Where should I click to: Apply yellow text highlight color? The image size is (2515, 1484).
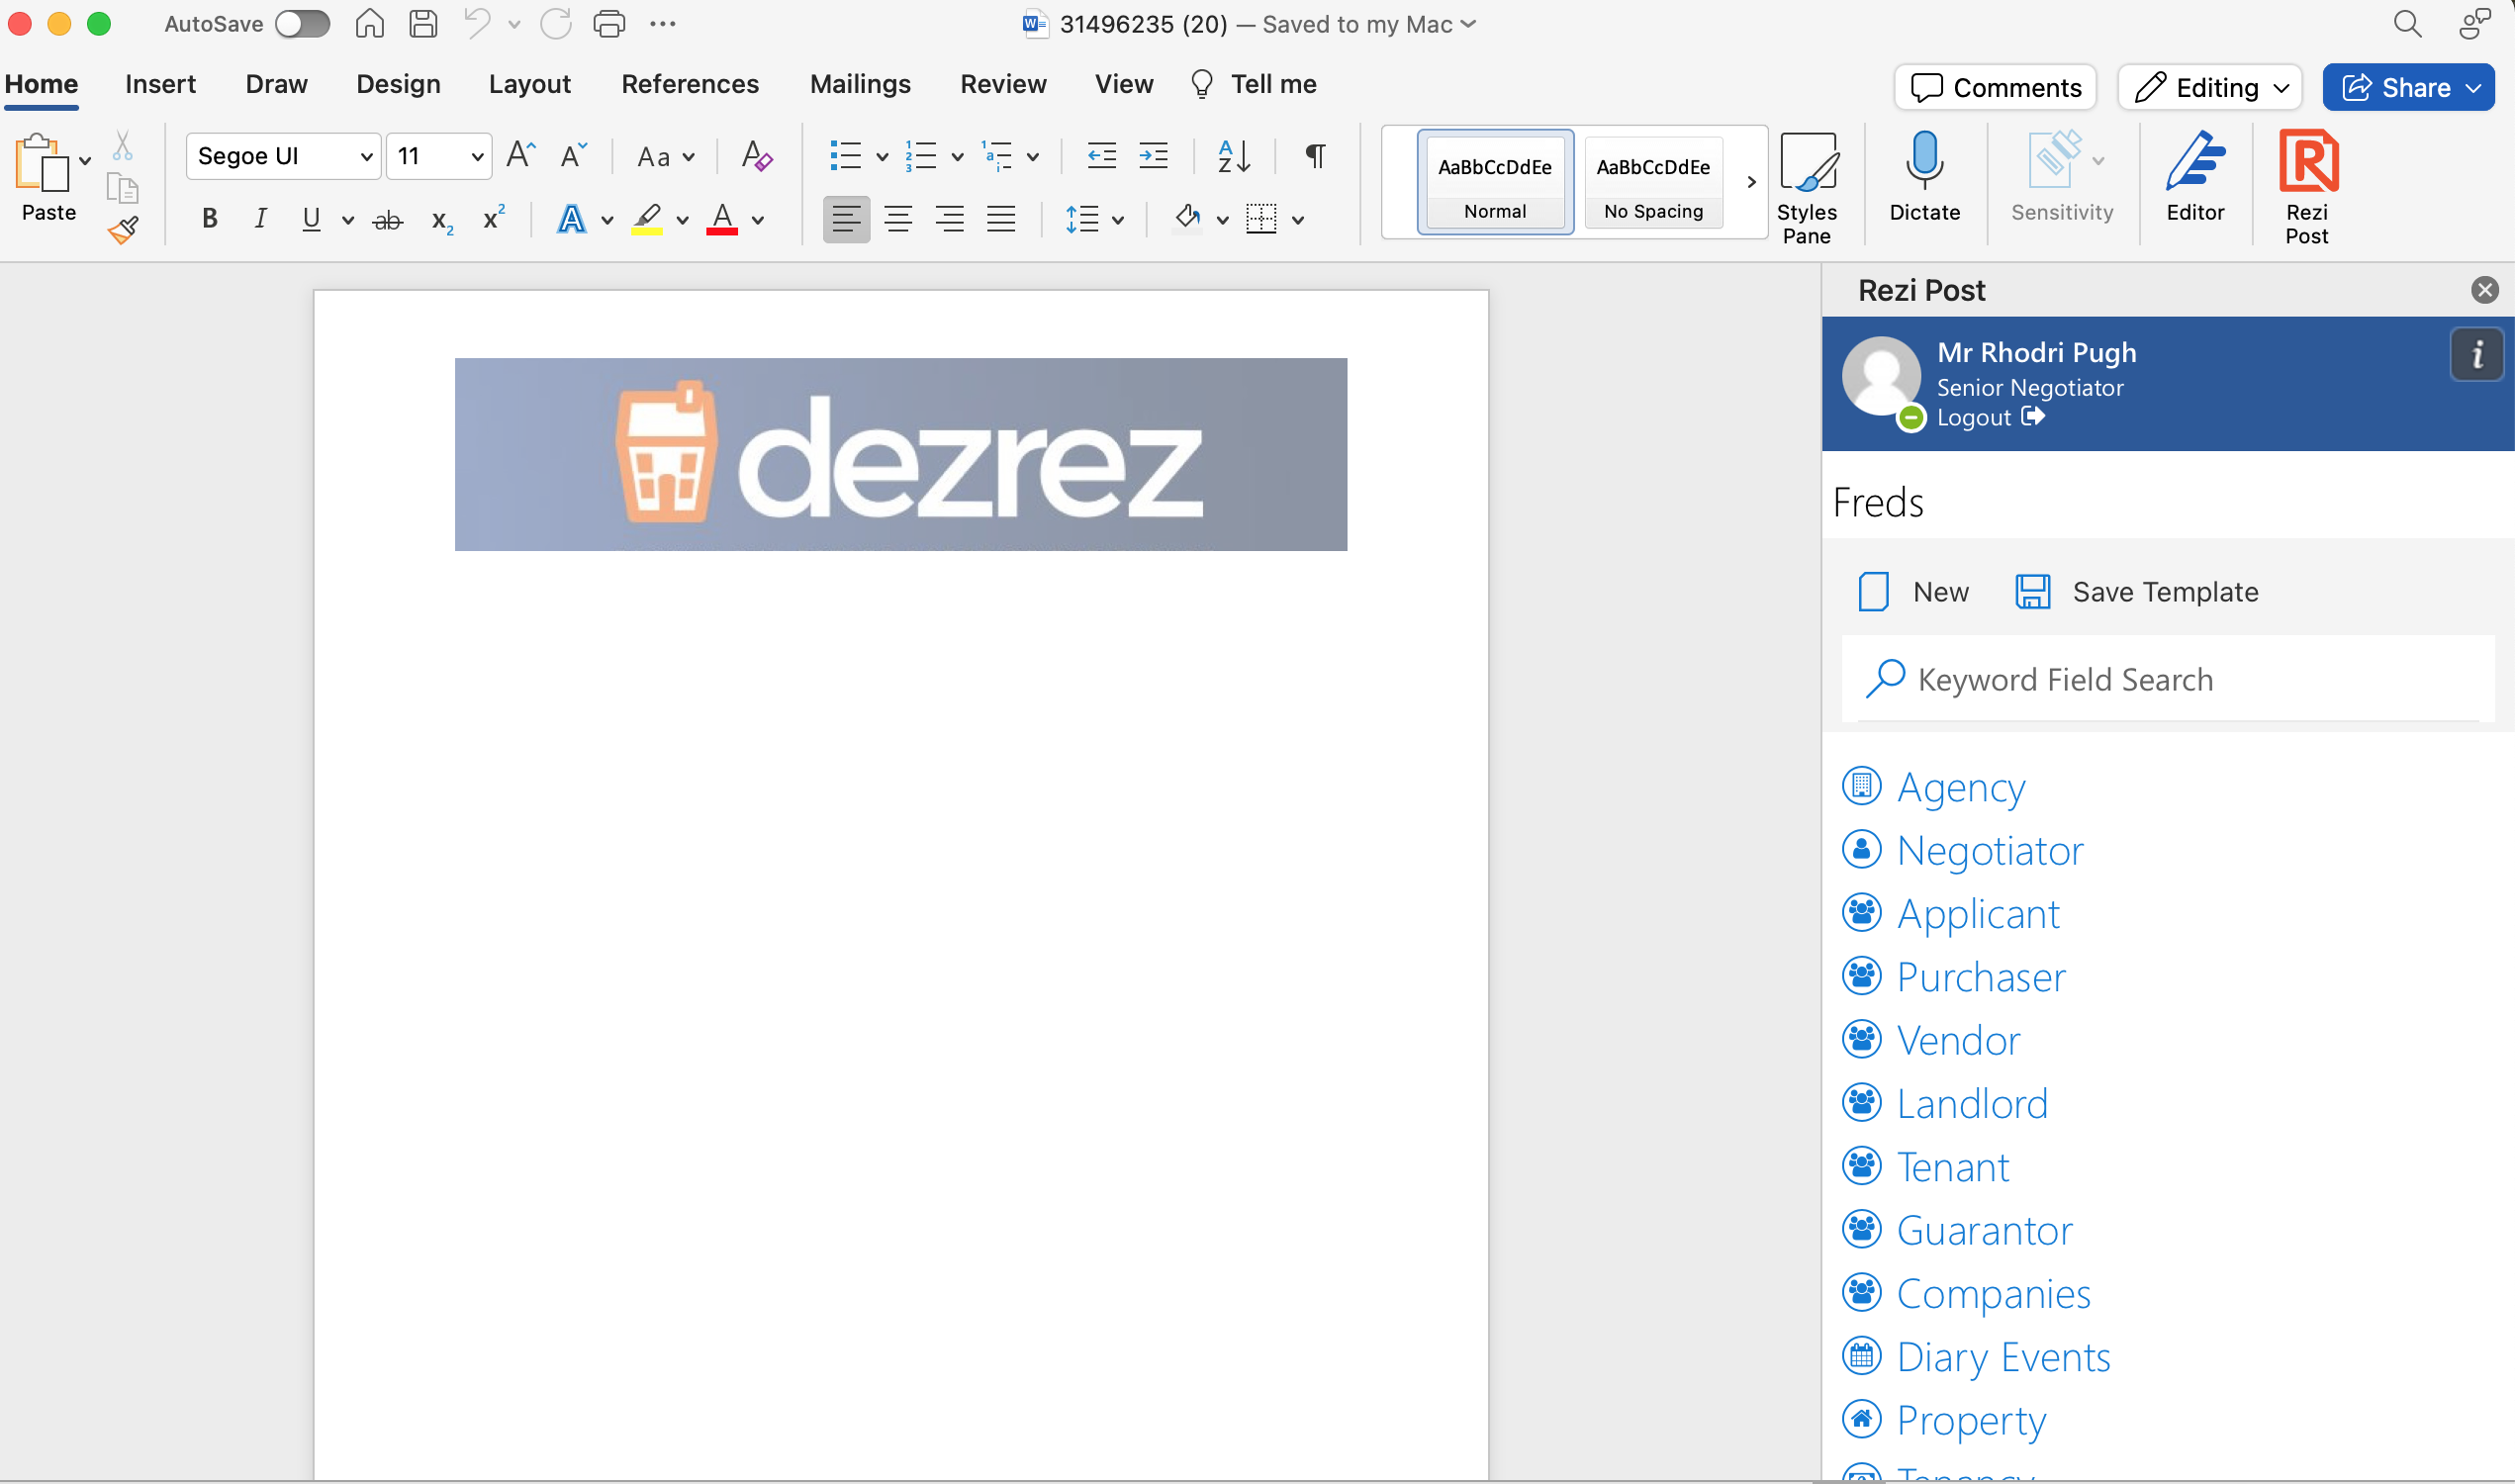tap(647, 219)
